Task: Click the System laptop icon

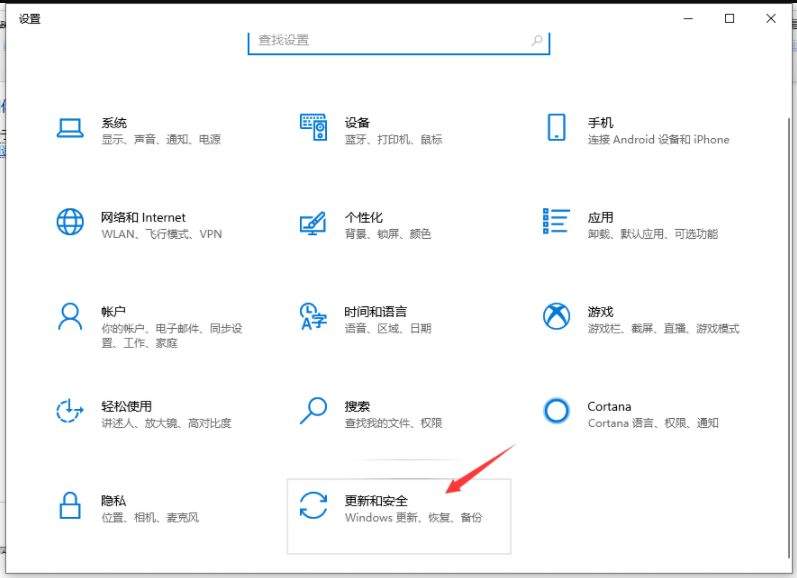Action: tap(70, 128)
